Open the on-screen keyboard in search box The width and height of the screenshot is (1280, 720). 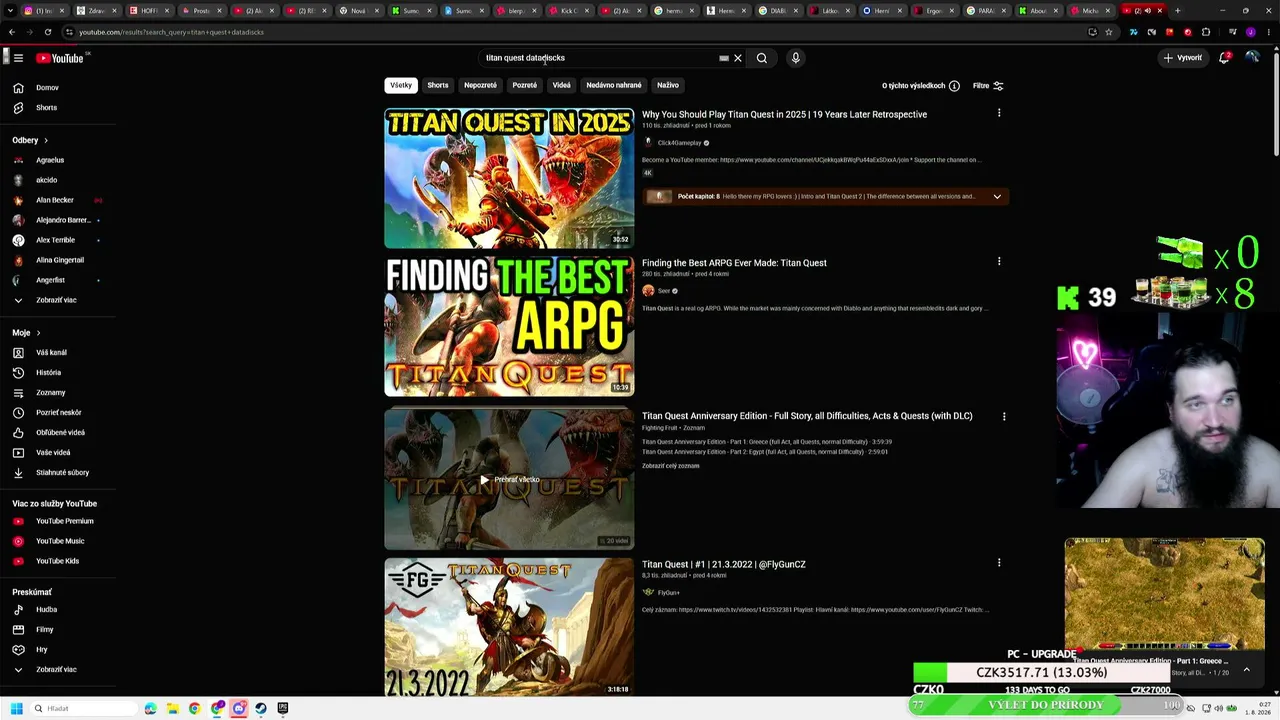pyautogui.click(x=724, y=58)
